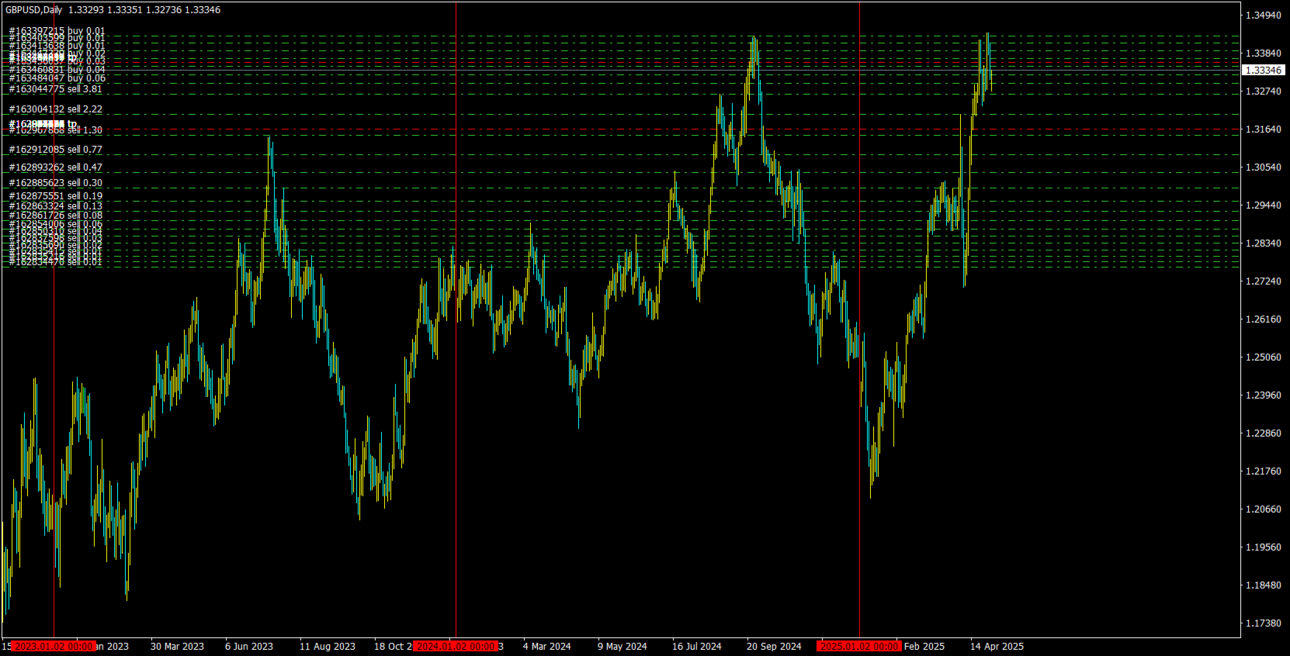
Task: Click the 20 Sep 2024 date label
Action: coord(774,647)
